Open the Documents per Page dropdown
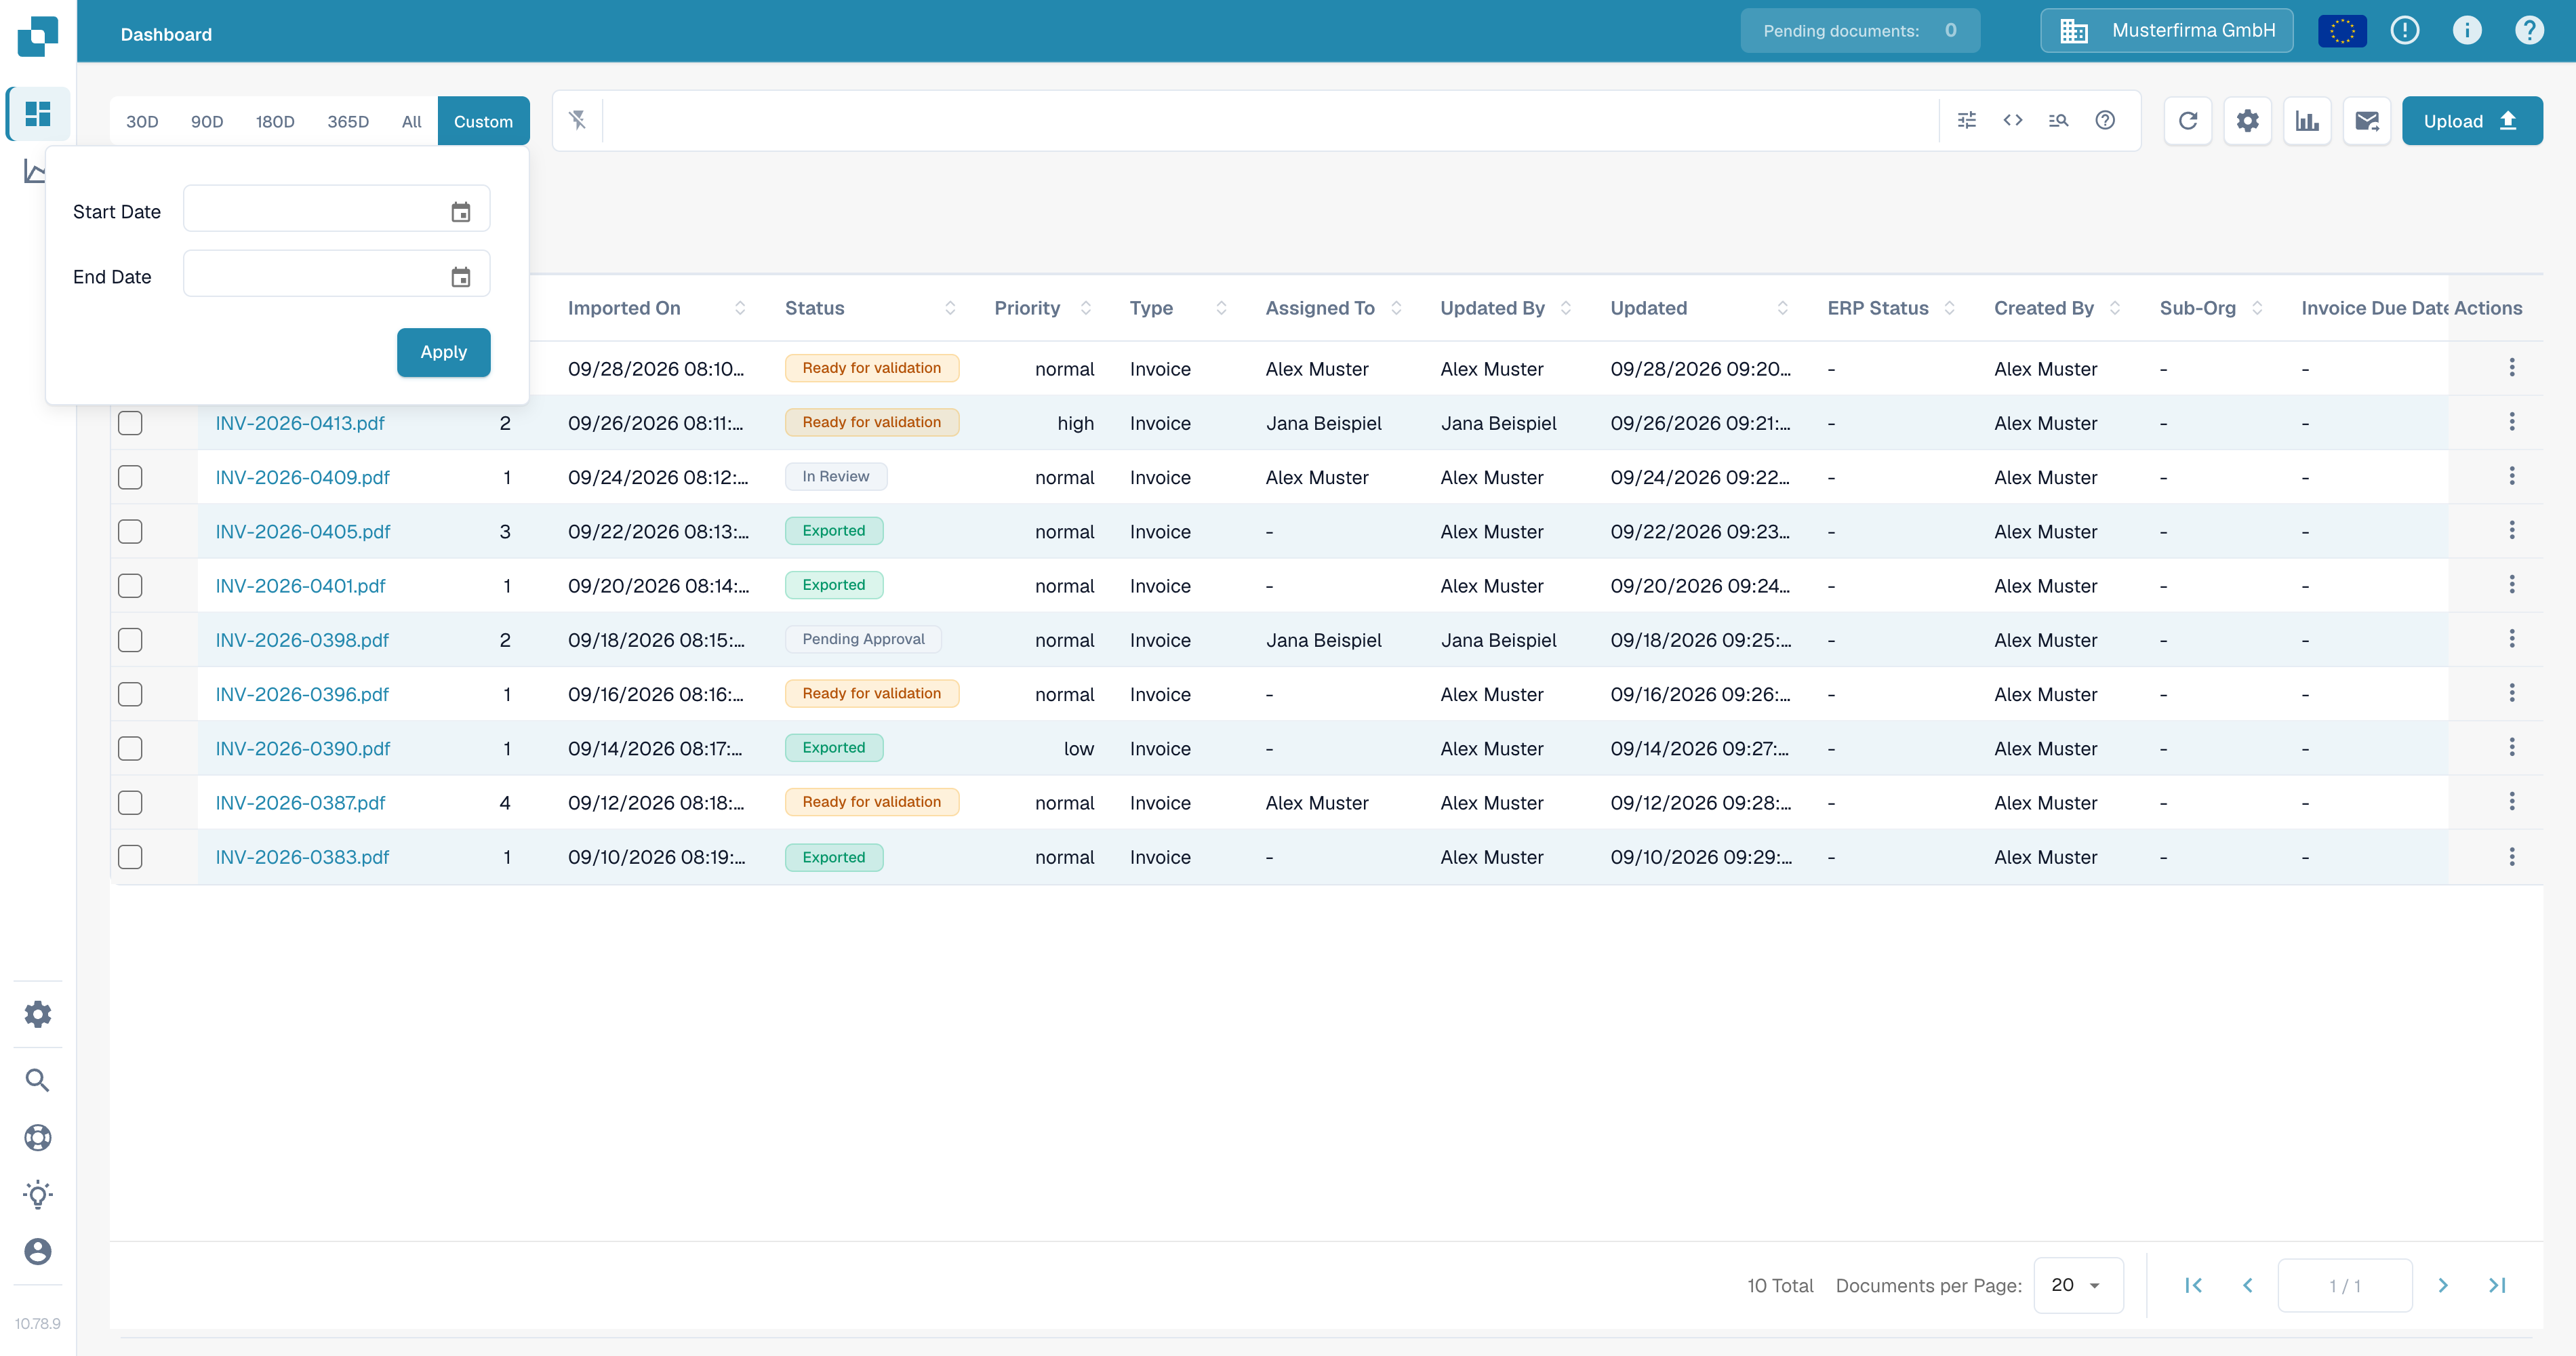The image size is (2576, 1356). pos(2078,1285)
